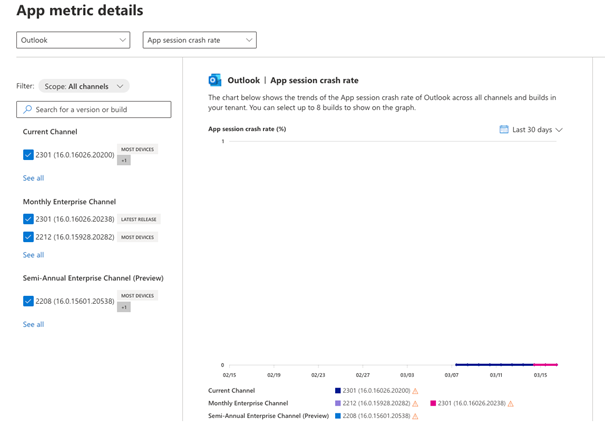Toggle Semi-Annual 2208 (16.0.15601.20538) checkbox

[28, 301]
